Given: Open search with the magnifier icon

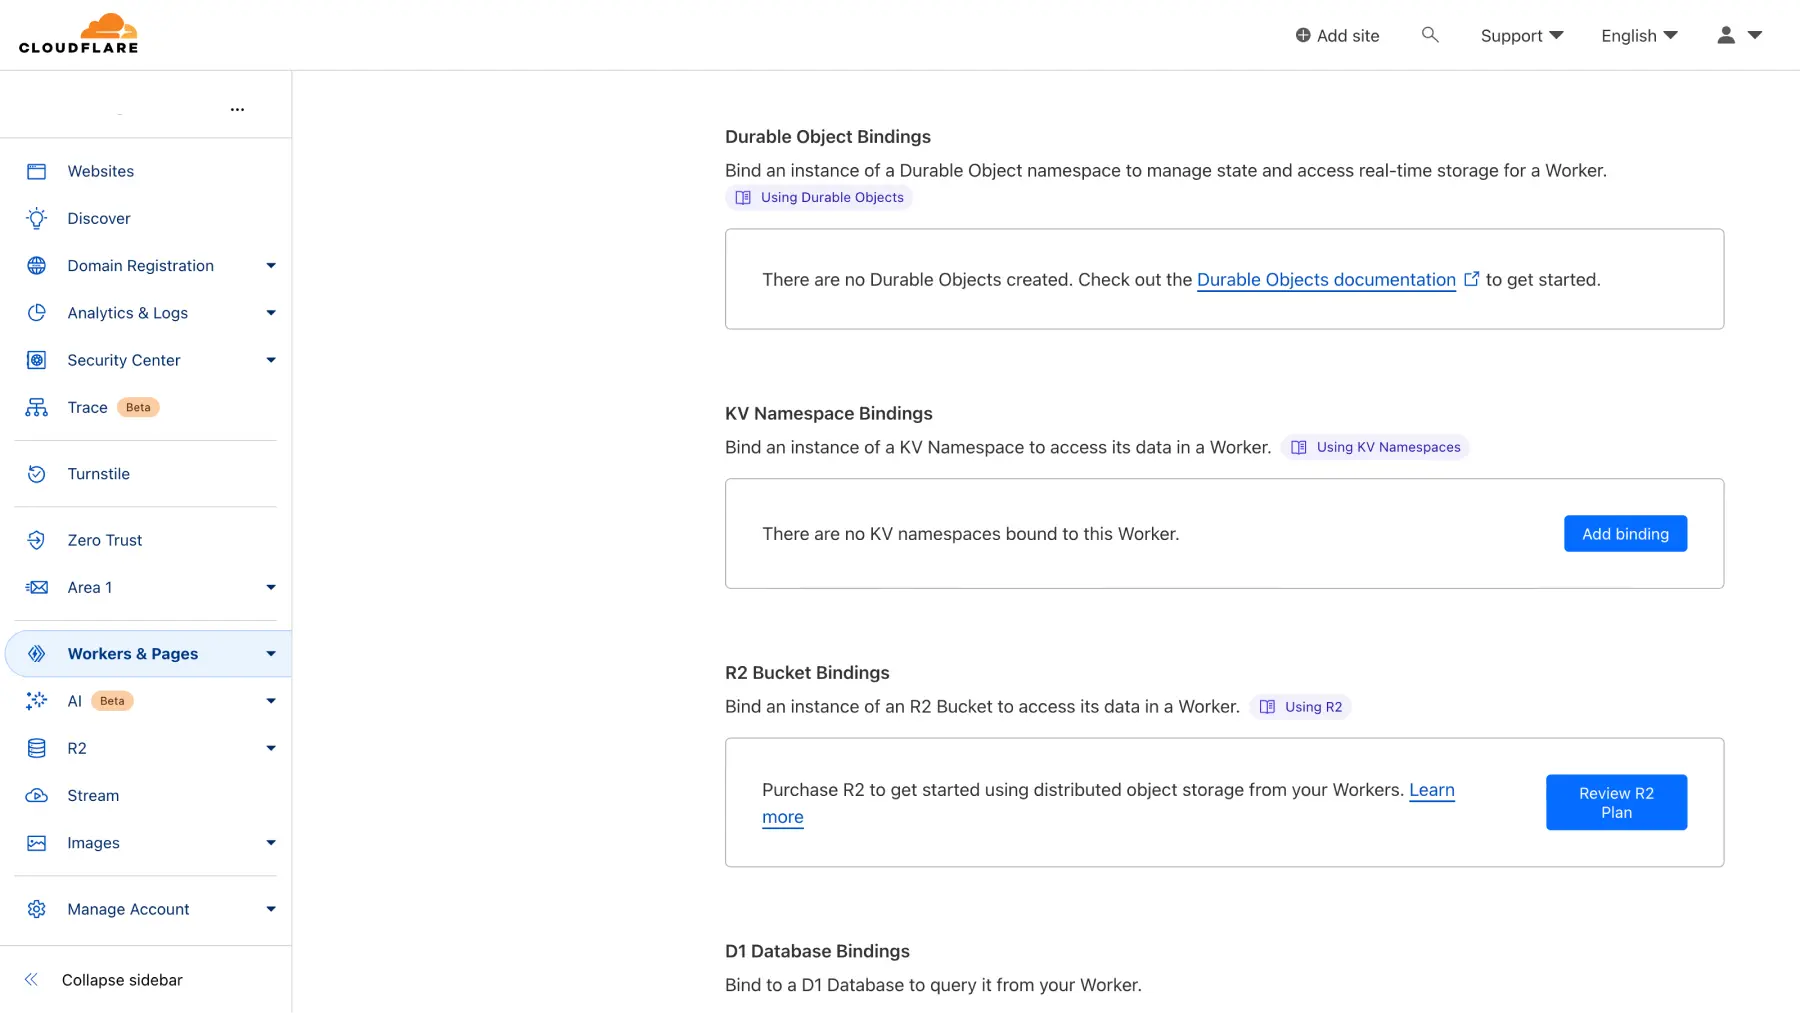Looking at the screenshot, I should [x=1430, y=35].
